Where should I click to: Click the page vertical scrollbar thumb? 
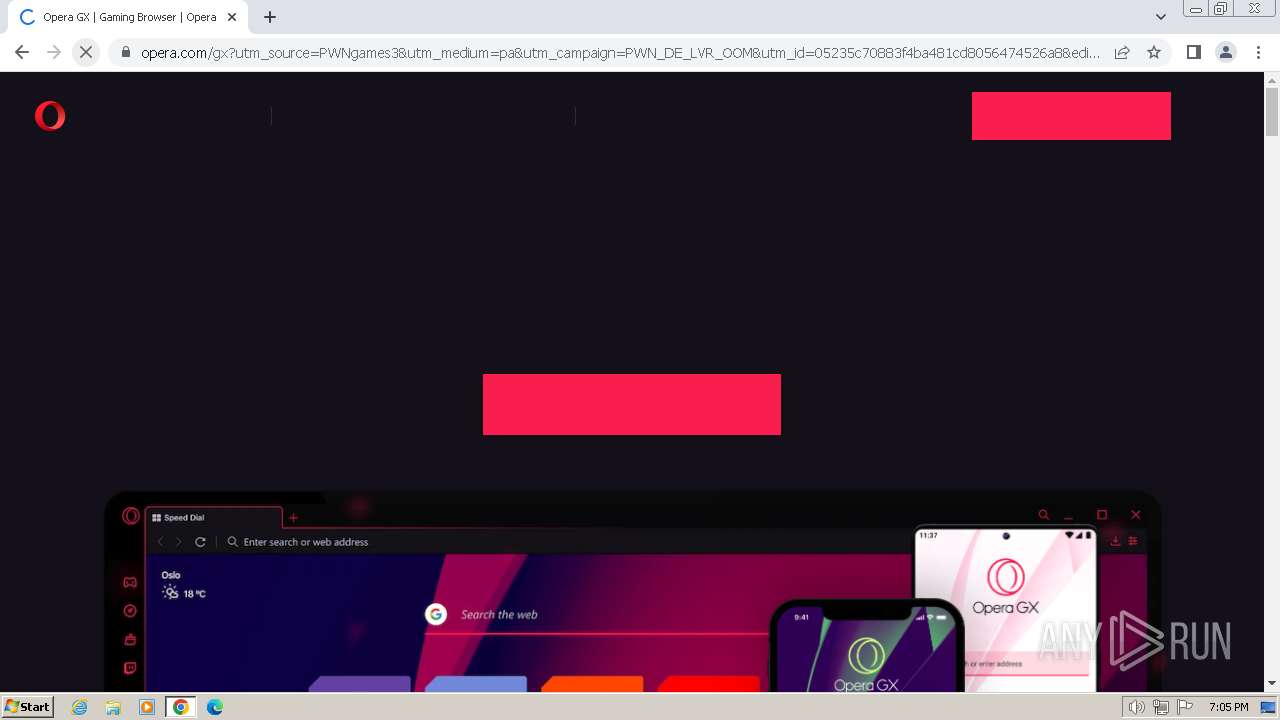click(1272, 111)
